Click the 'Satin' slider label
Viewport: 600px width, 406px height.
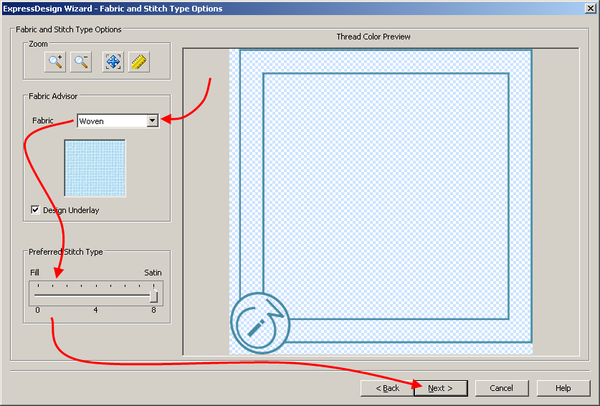click(153, 272)
